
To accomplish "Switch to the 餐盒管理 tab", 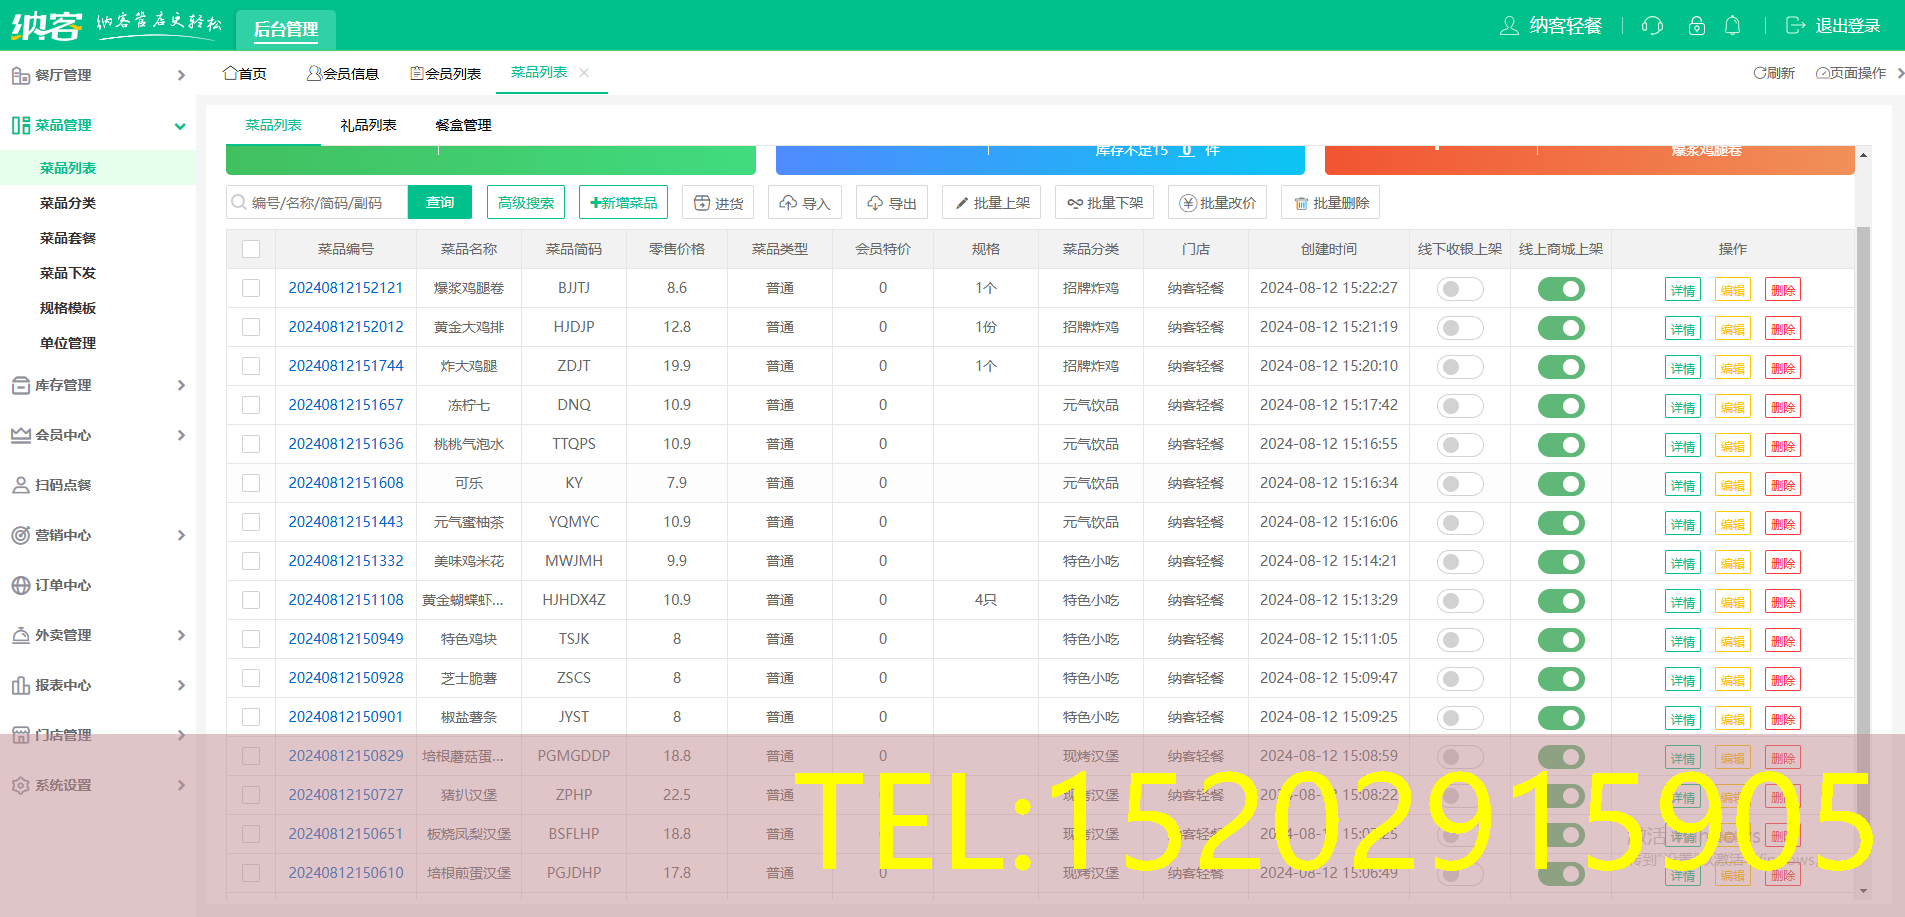I will tap(463, 125).
